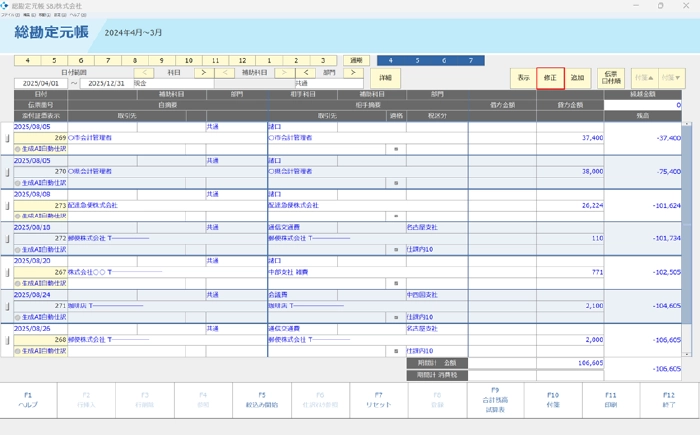Click the attachment clip icon for voucher 269

(7, 138)
